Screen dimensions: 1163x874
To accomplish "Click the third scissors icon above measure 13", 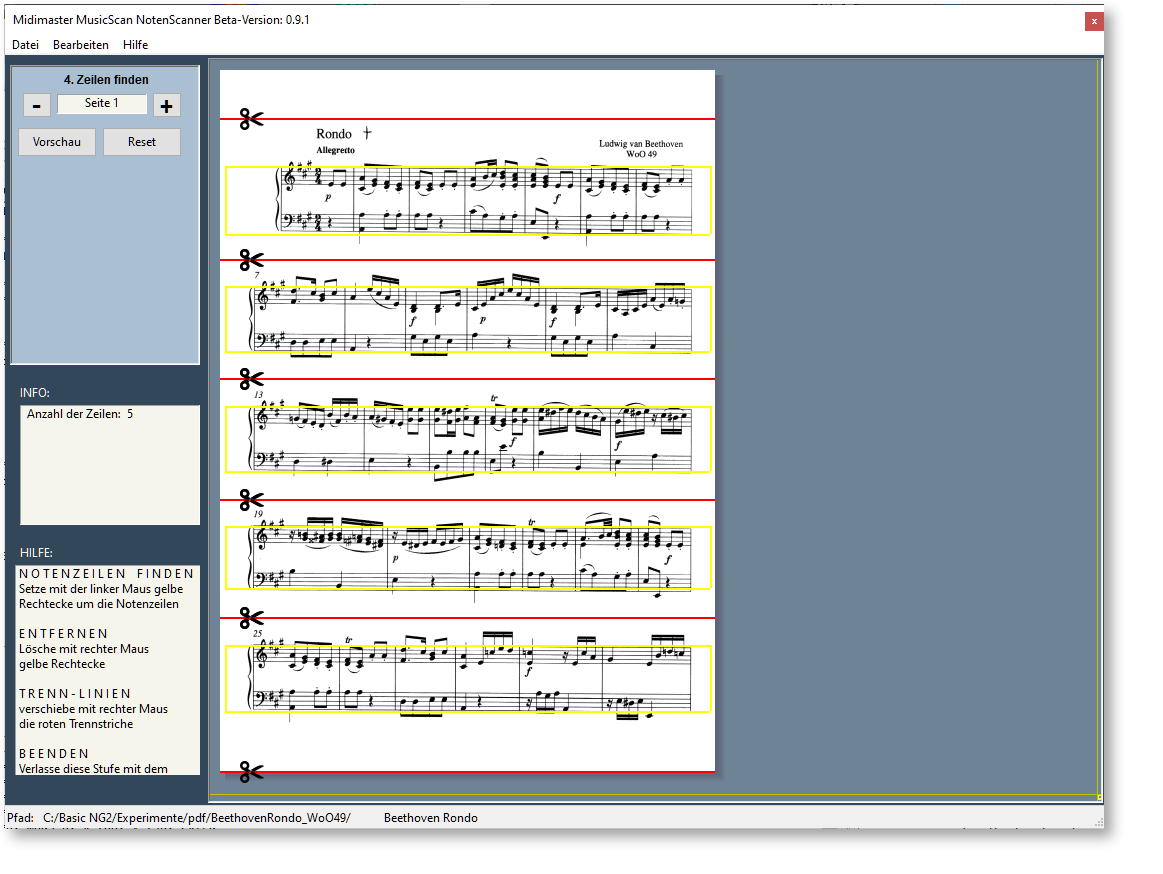I will 251,379.
